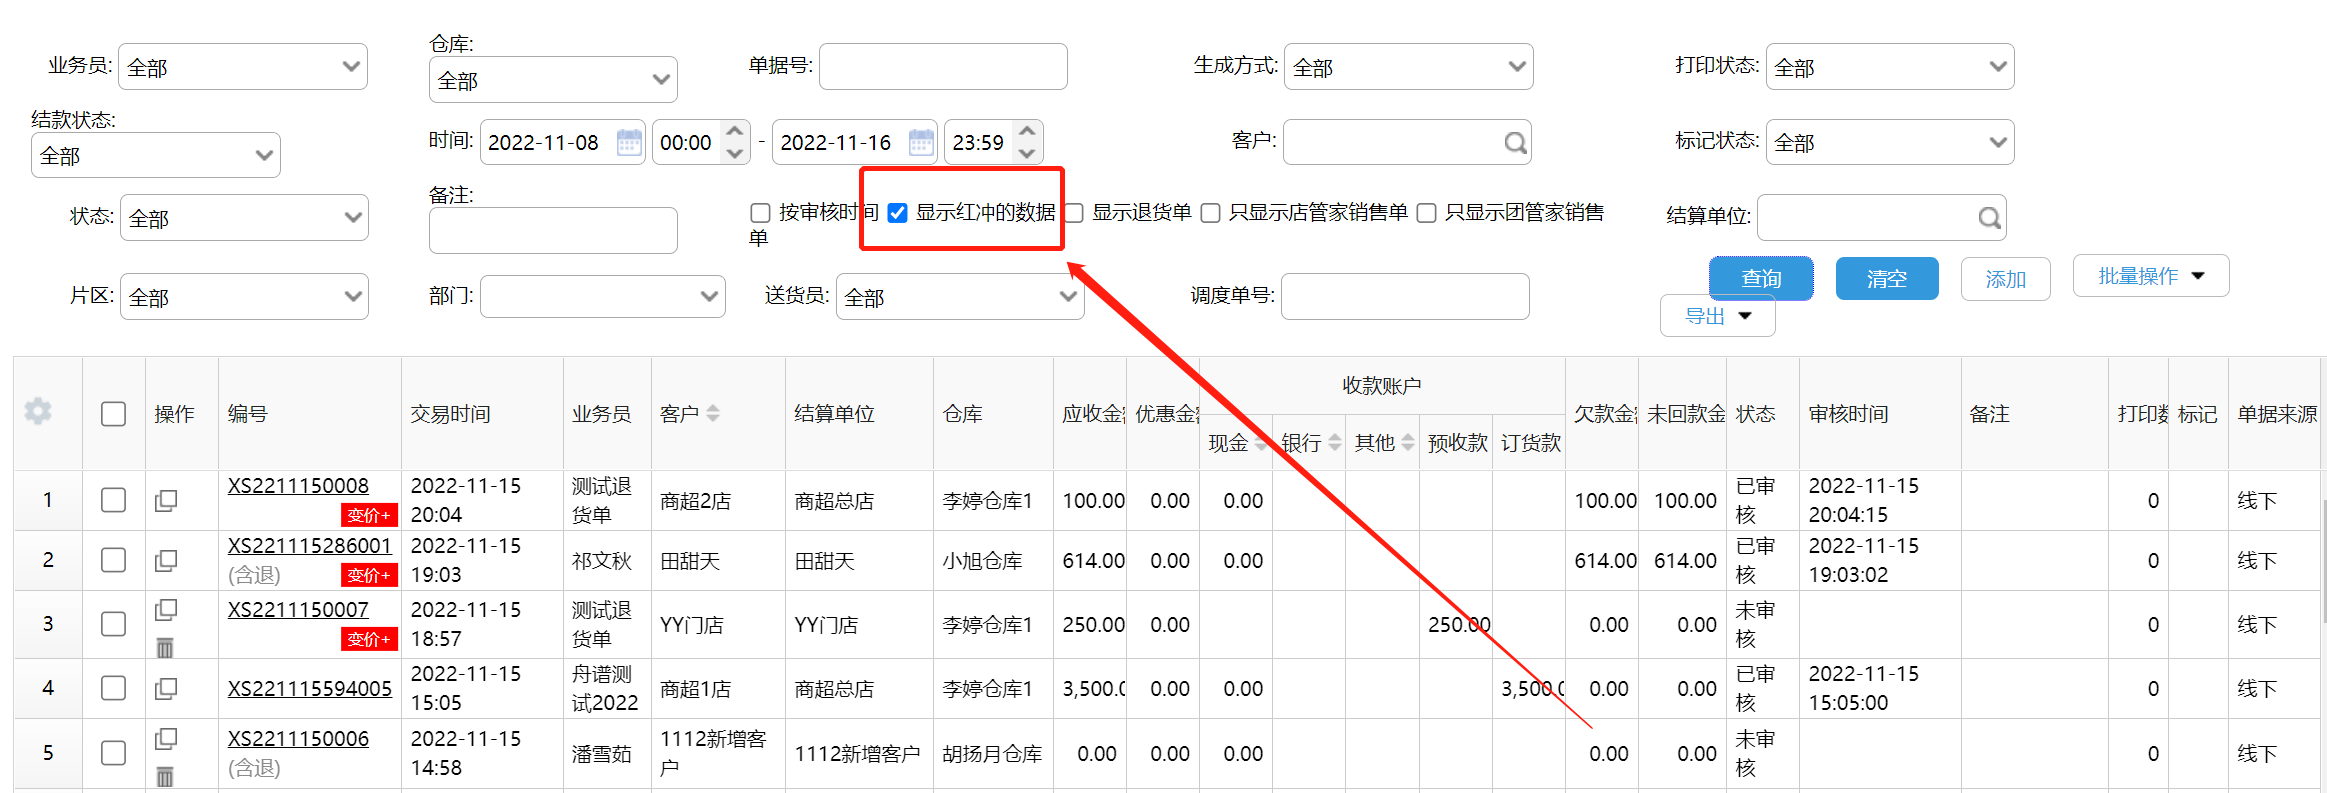The height and width of the screenshot is (793, 2327).
Task: Enable the 显示退货单 checkbox
Action: tap(1074, 213)
